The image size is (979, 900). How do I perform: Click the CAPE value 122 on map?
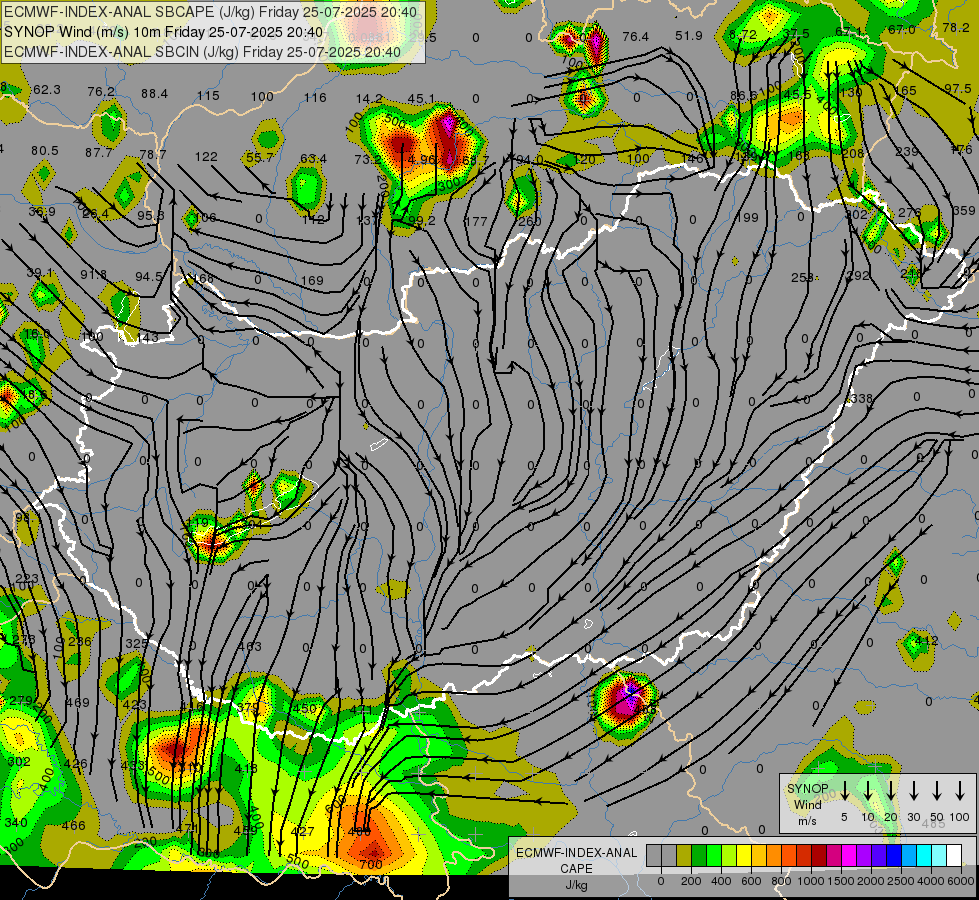coord(206,157)
